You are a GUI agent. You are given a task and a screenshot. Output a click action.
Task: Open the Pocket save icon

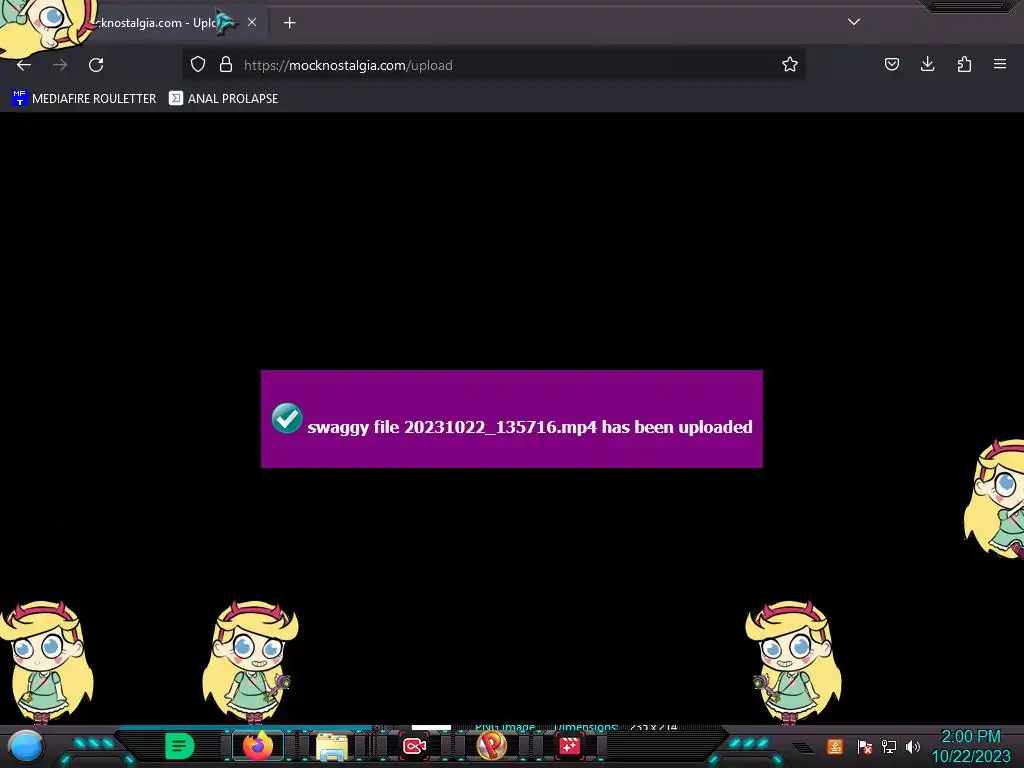[891, 64]
